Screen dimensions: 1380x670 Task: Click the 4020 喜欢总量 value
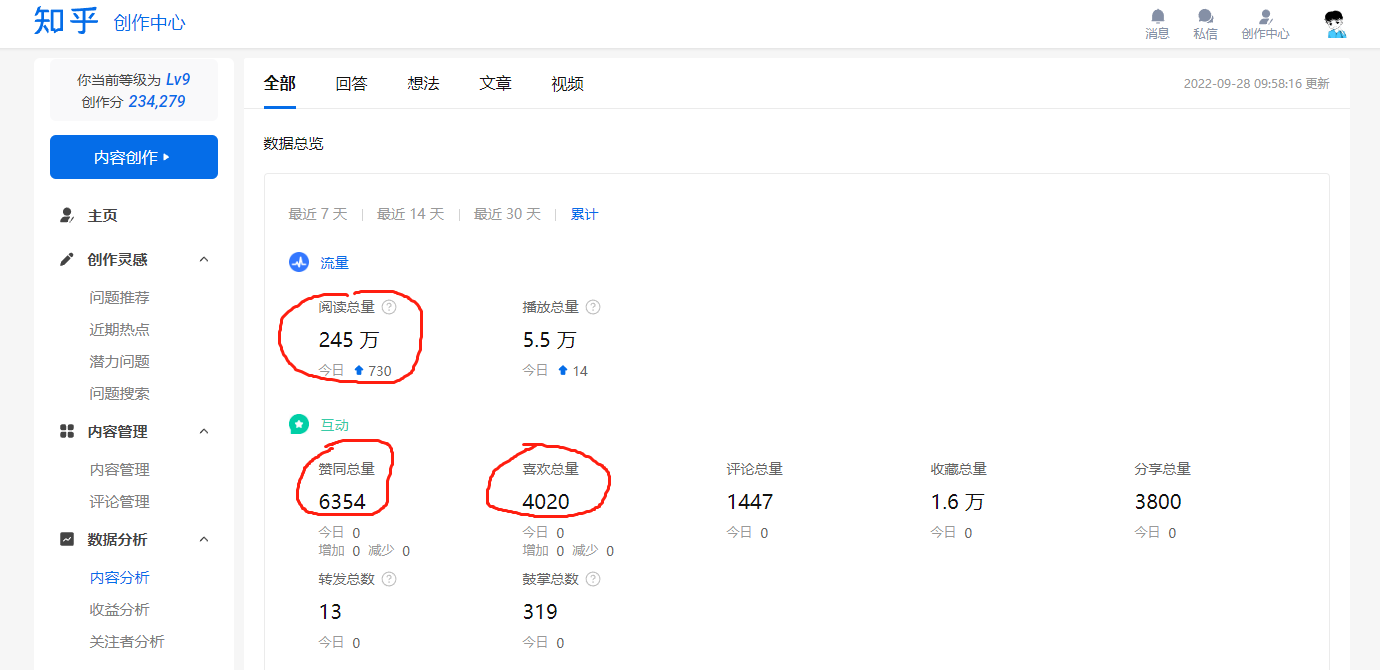pyautogui.click(x=546, y=501)
